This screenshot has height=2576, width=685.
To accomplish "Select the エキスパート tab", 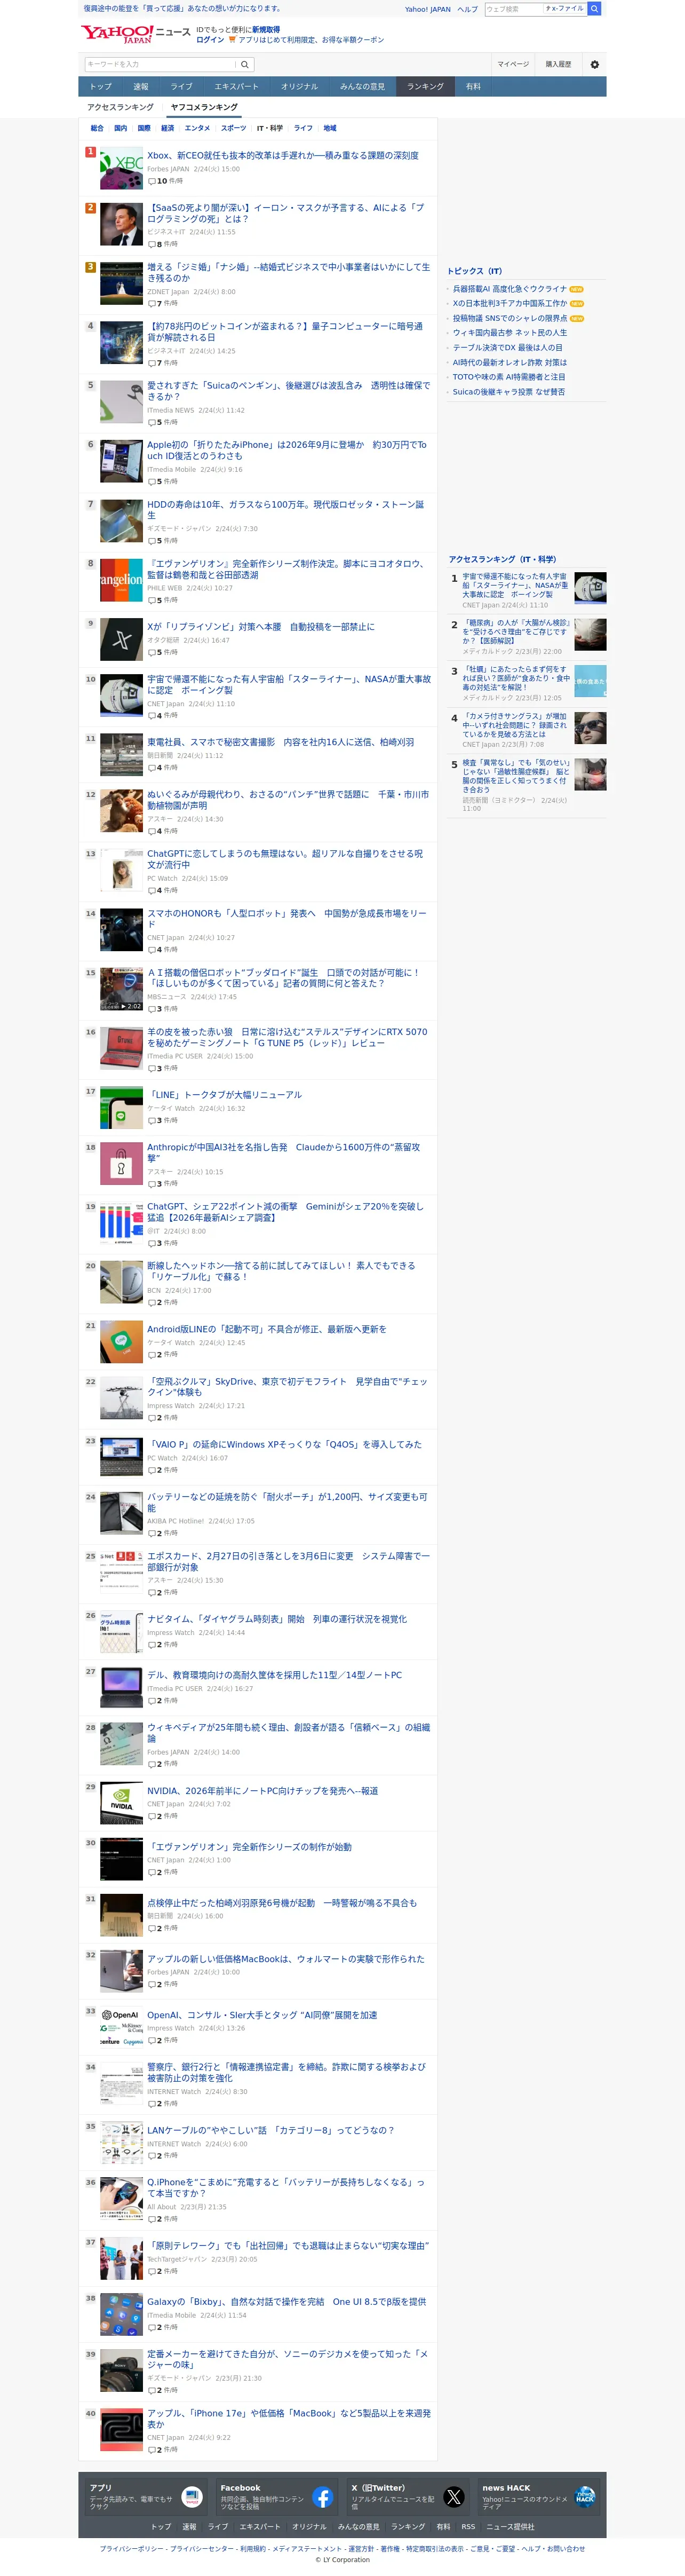I will click(x=237, y=87).
